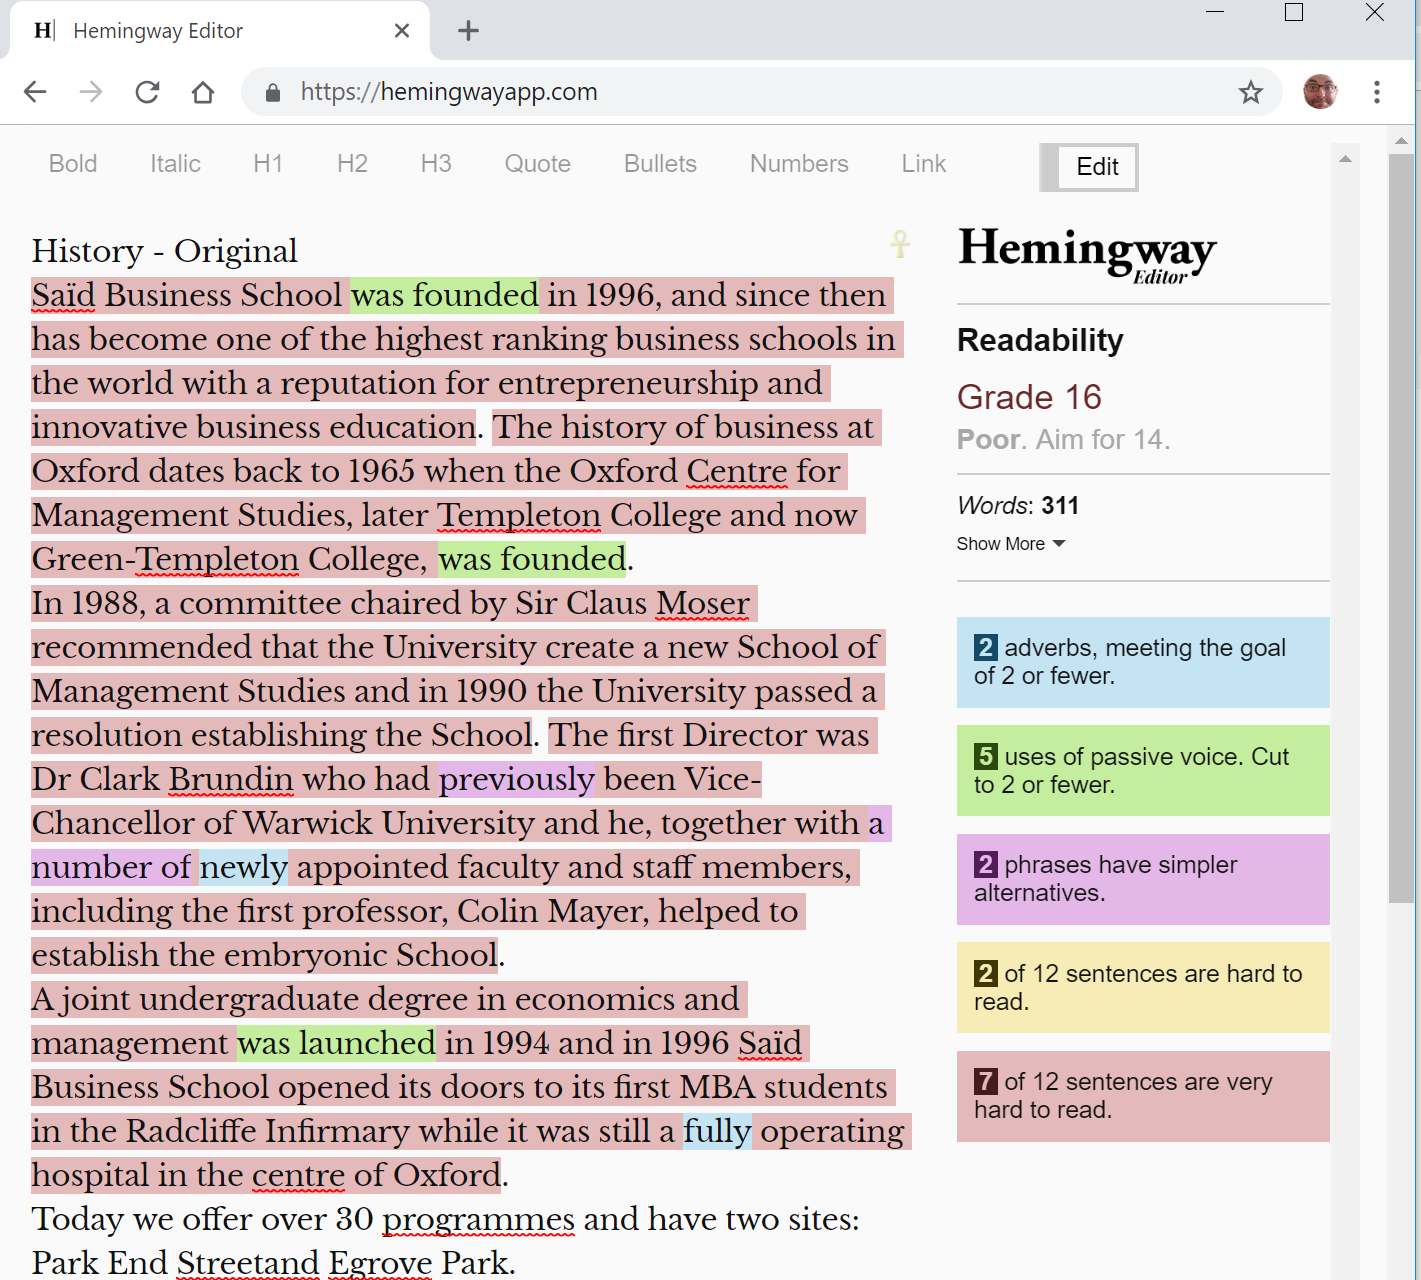The width and height of the screenshot is (1421, 1280).
Task: Click the blue adverbs summary box
Action: (1143, 662)
